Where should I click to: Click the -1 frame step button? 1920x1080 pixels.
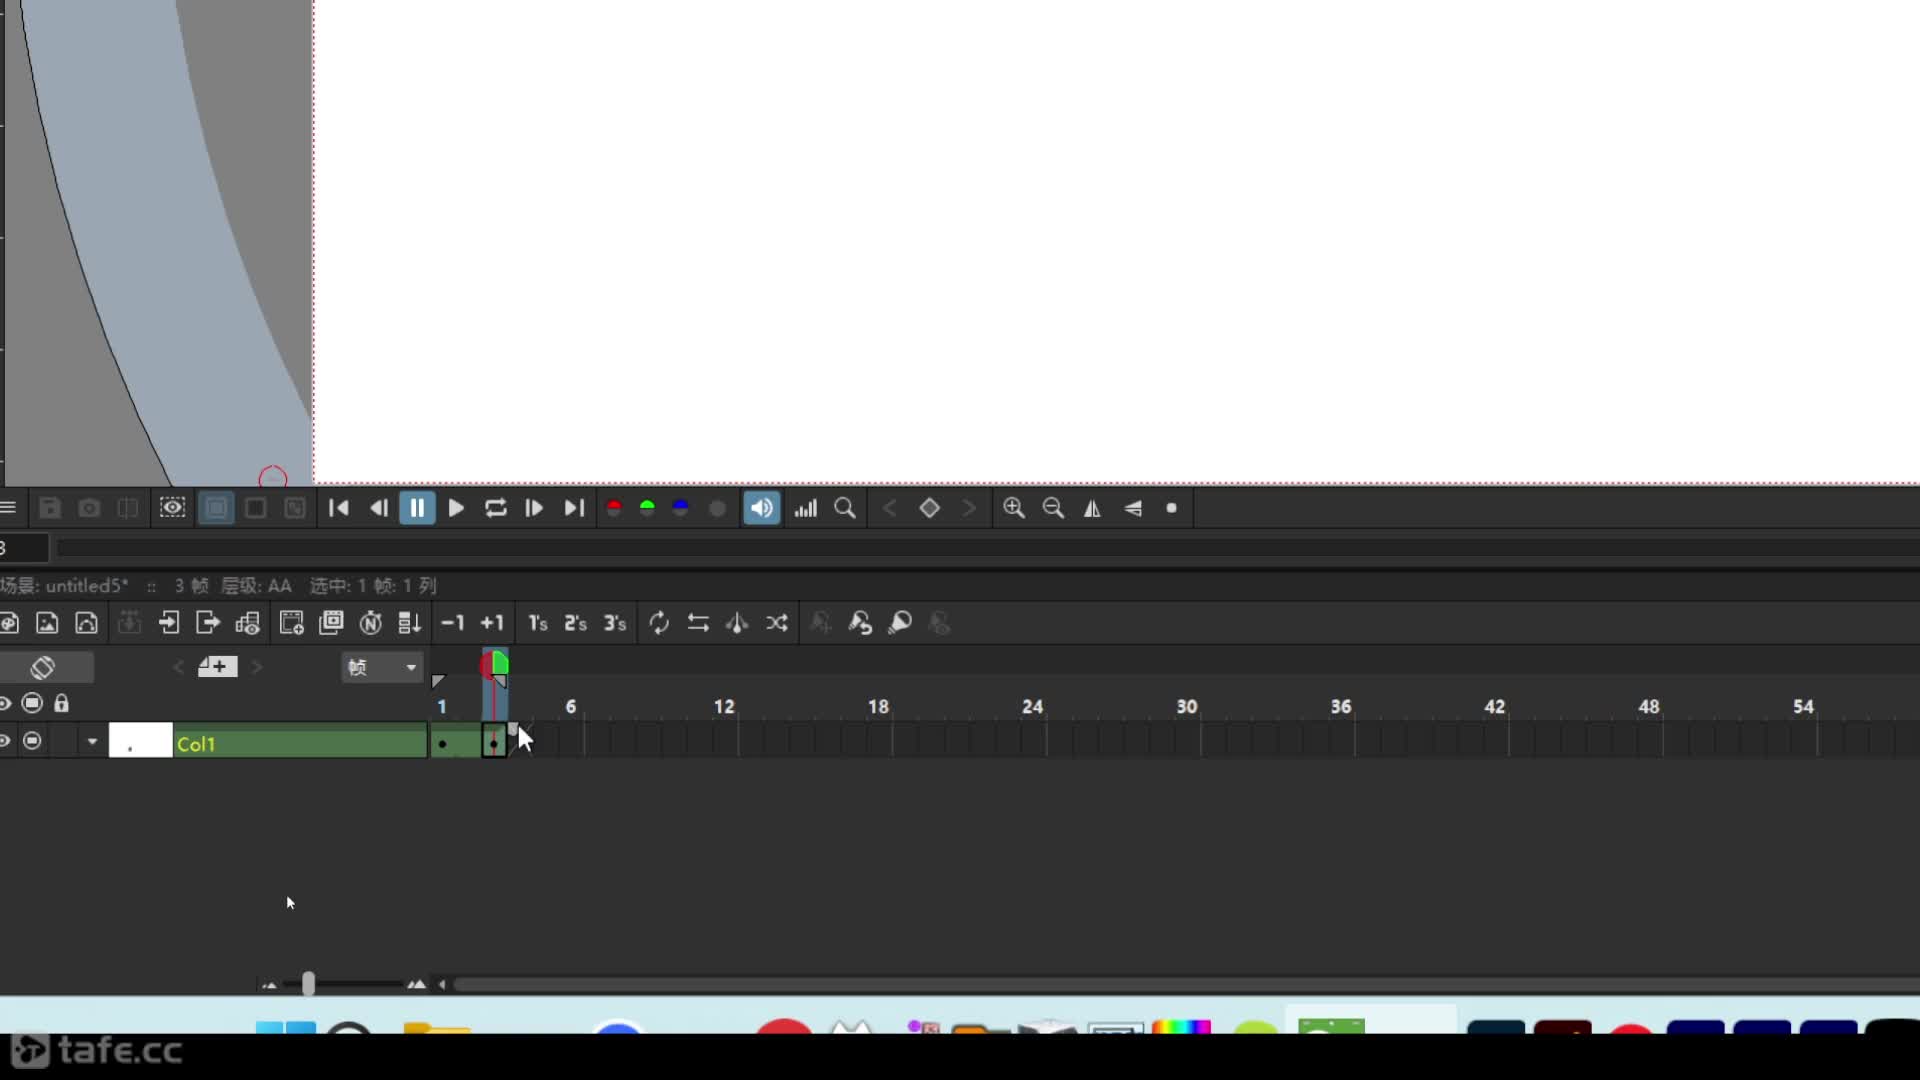click(x=454, y=624)
